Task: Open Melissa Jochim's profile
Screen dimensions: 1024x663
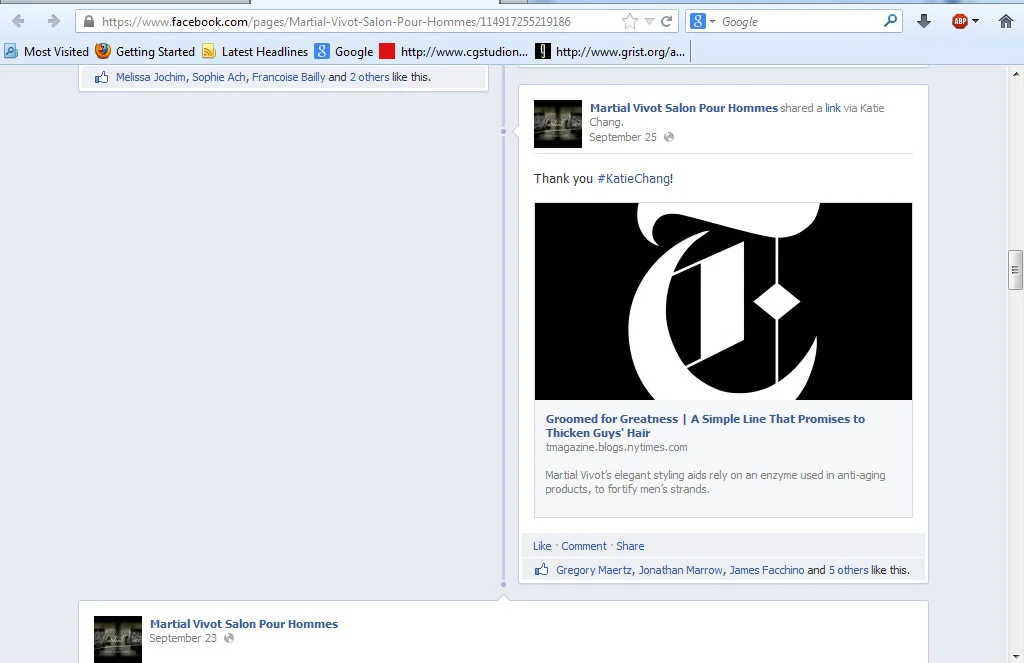Action: (x=151, y=77)
